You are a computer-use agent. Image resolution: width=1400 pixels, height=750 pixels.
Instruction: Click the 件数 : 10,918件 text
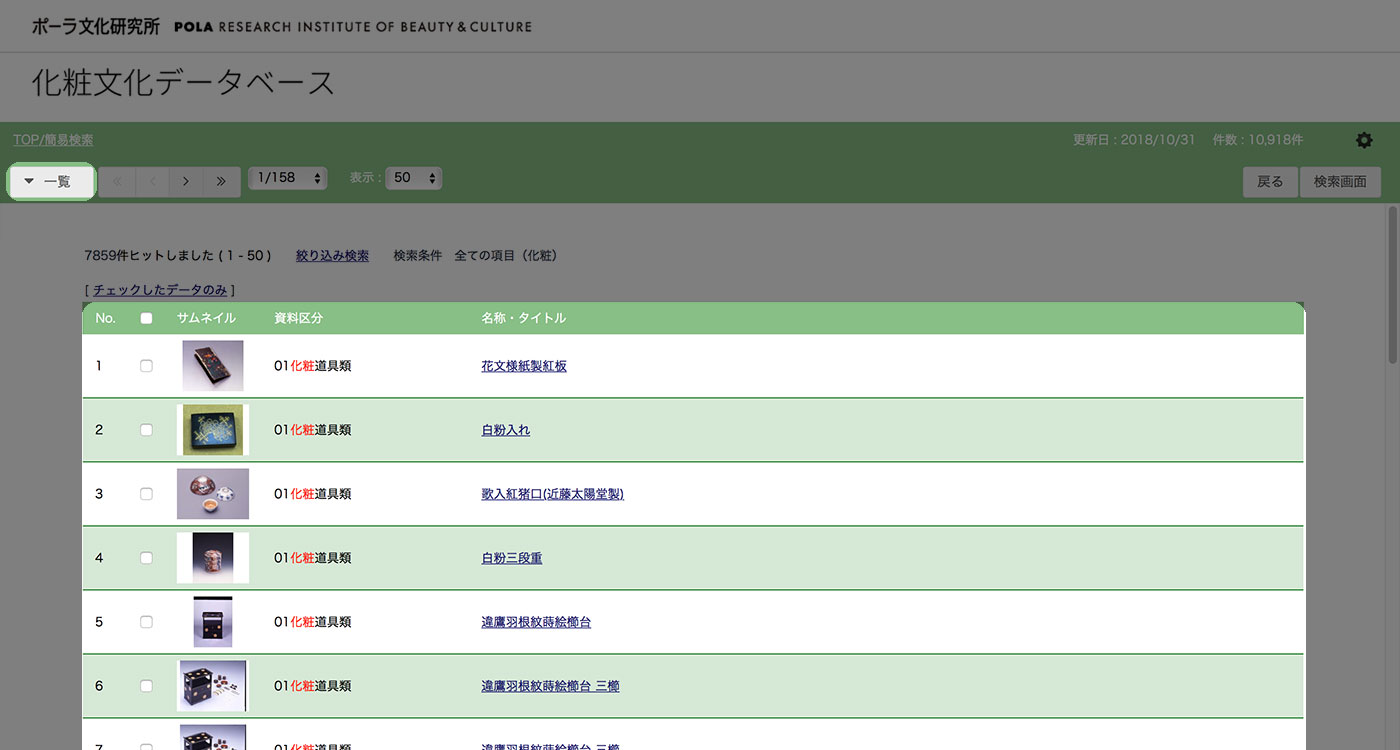pos(1257,140)
